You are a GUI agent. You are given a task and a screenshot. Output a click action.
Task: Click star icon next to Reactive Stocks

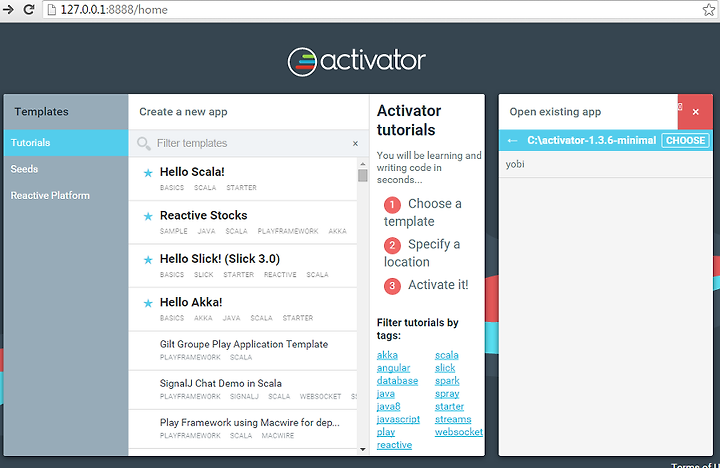tap(148, 216)
